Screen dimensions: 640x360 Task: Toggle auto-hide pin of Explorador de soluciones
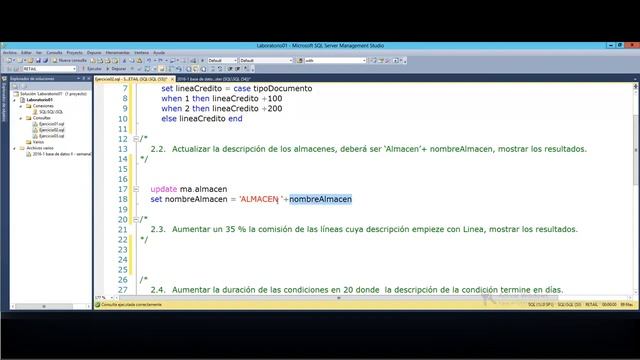84,78
